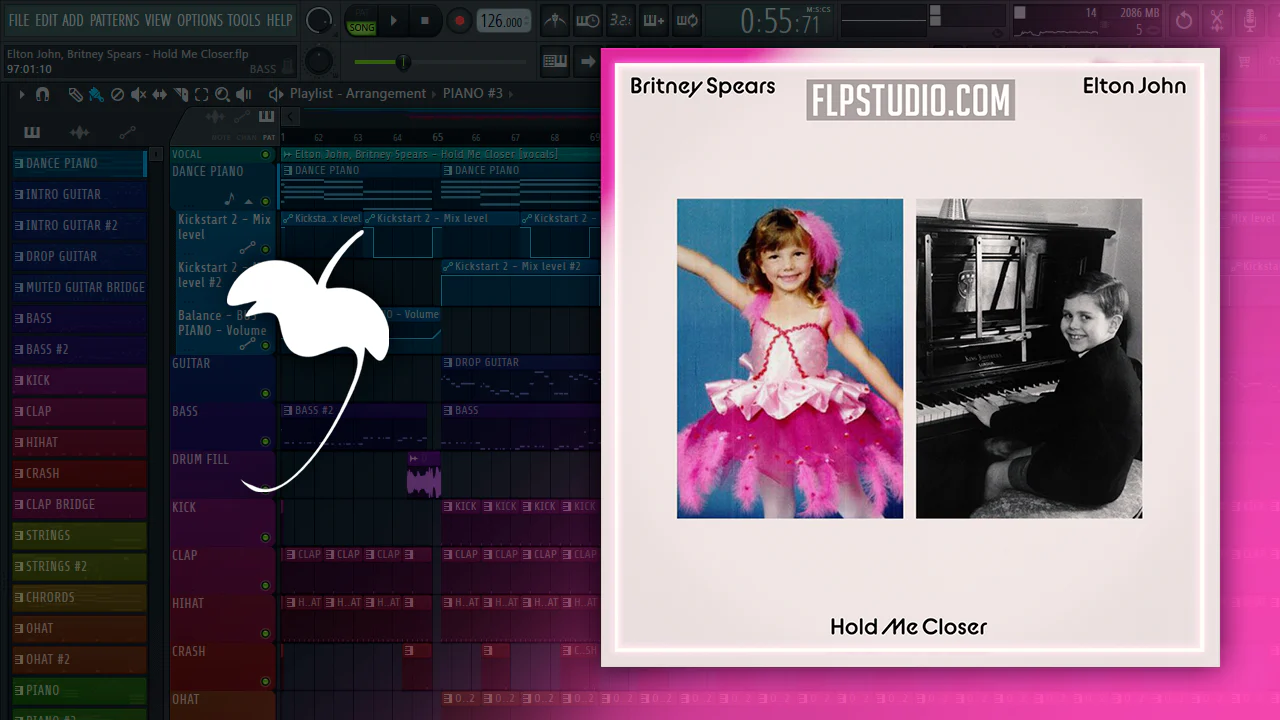Toggle the metronome icon
This screenshot has height=720, width=1280.
(x=555, y=20)
